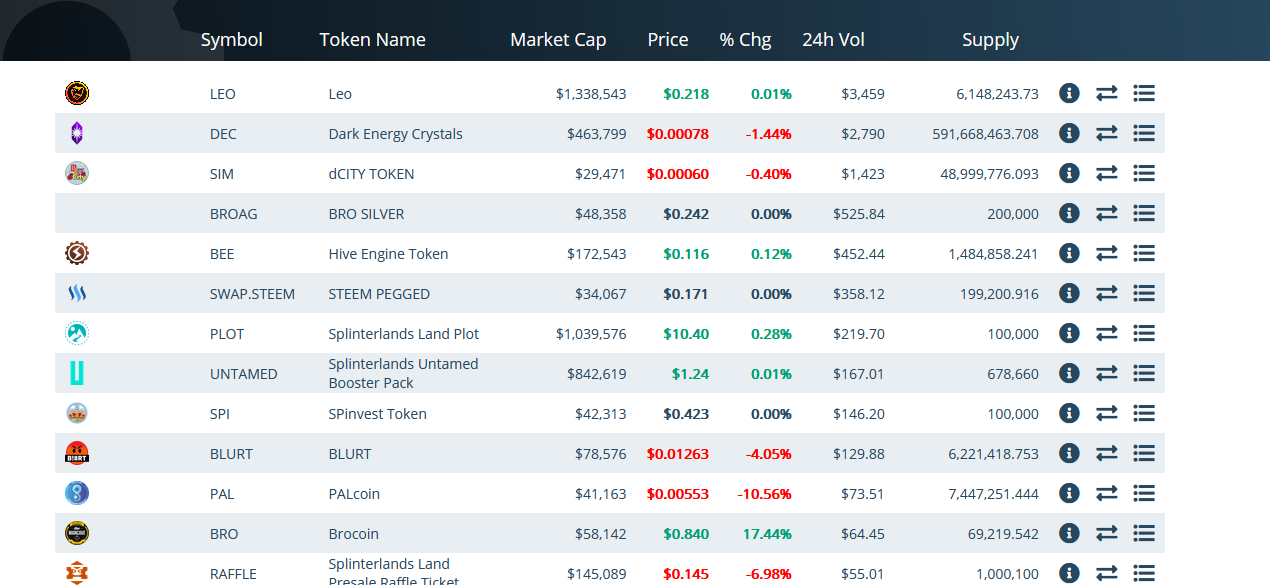
Task: Open info icon for SPinvest Token
Action: click(x=1069, y=413)
